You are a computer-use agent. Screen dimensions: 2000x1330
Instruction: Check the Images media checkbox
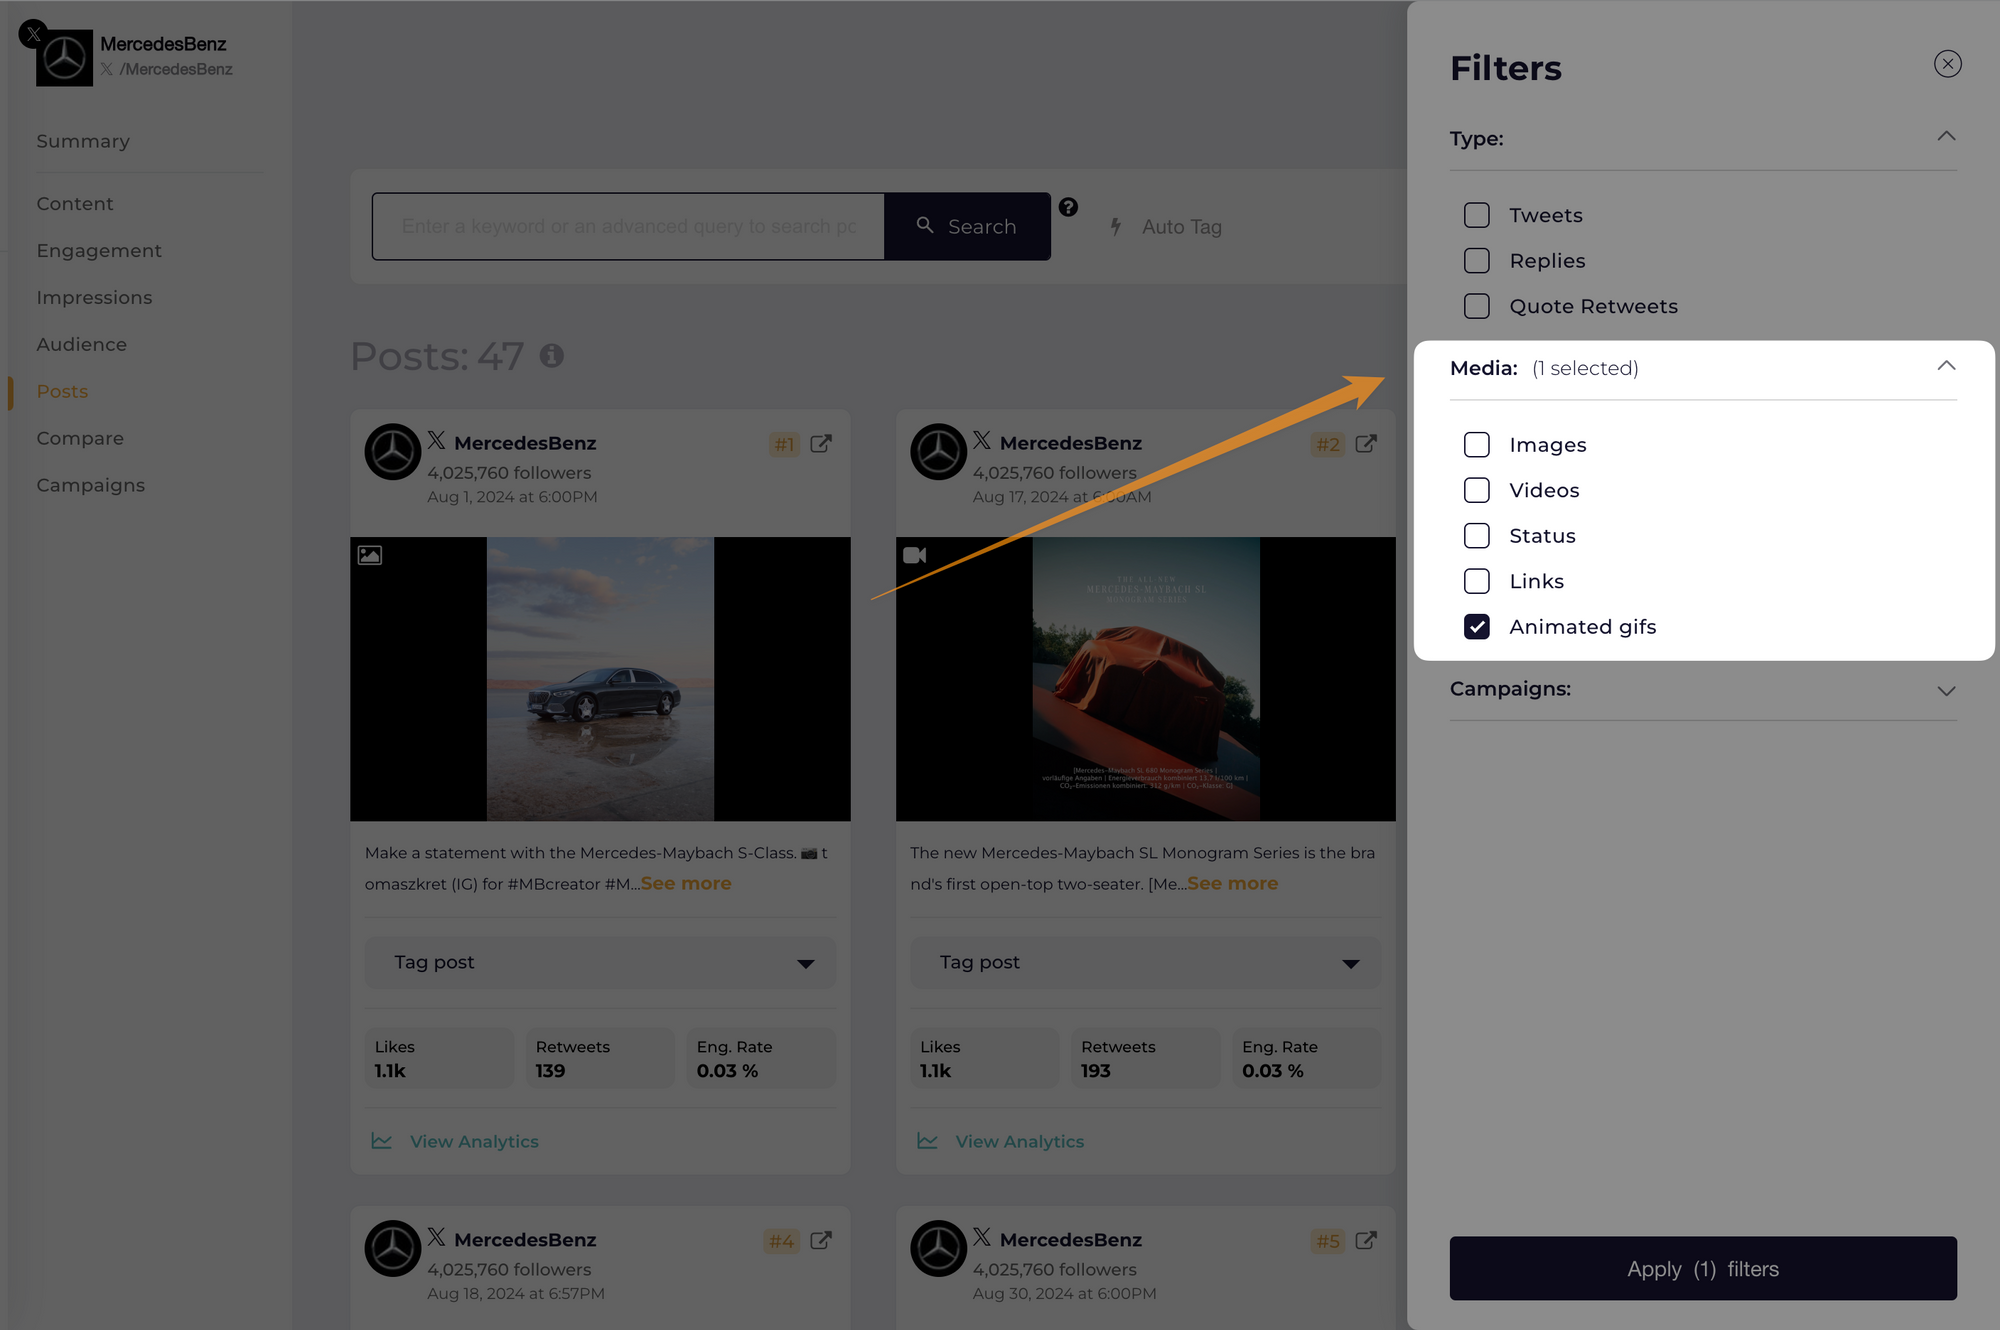[x=1476, y=445]
